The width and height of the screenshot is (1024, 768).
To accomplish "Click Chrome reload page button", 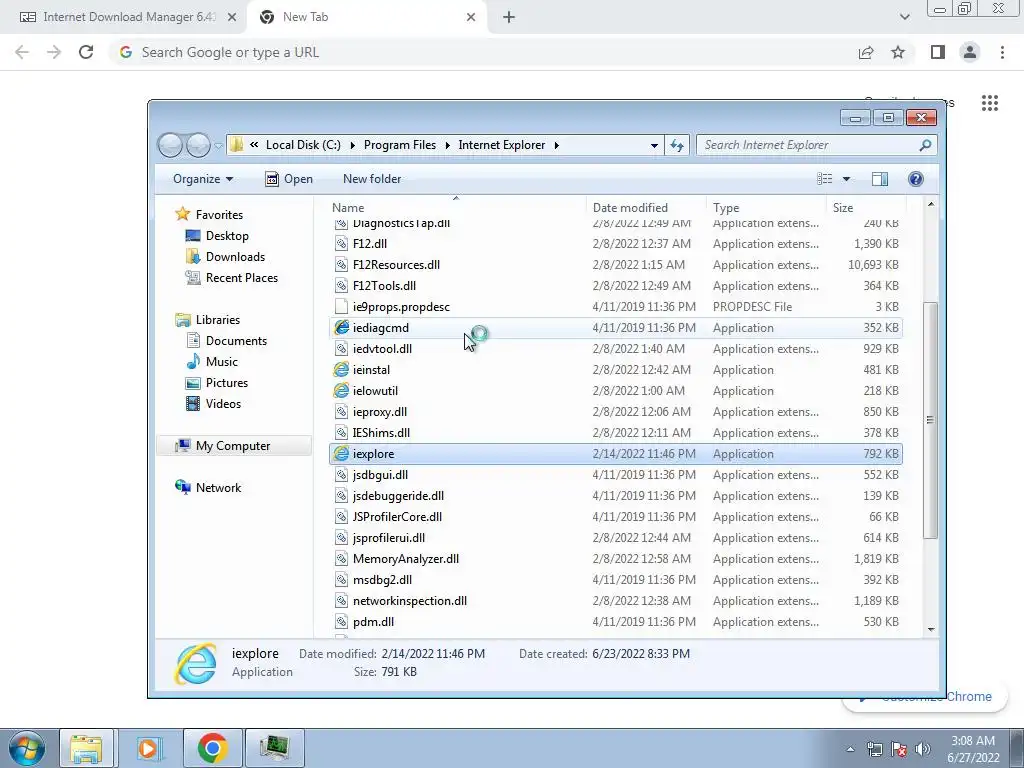I will pyautogui.click(x=86, y=52).
